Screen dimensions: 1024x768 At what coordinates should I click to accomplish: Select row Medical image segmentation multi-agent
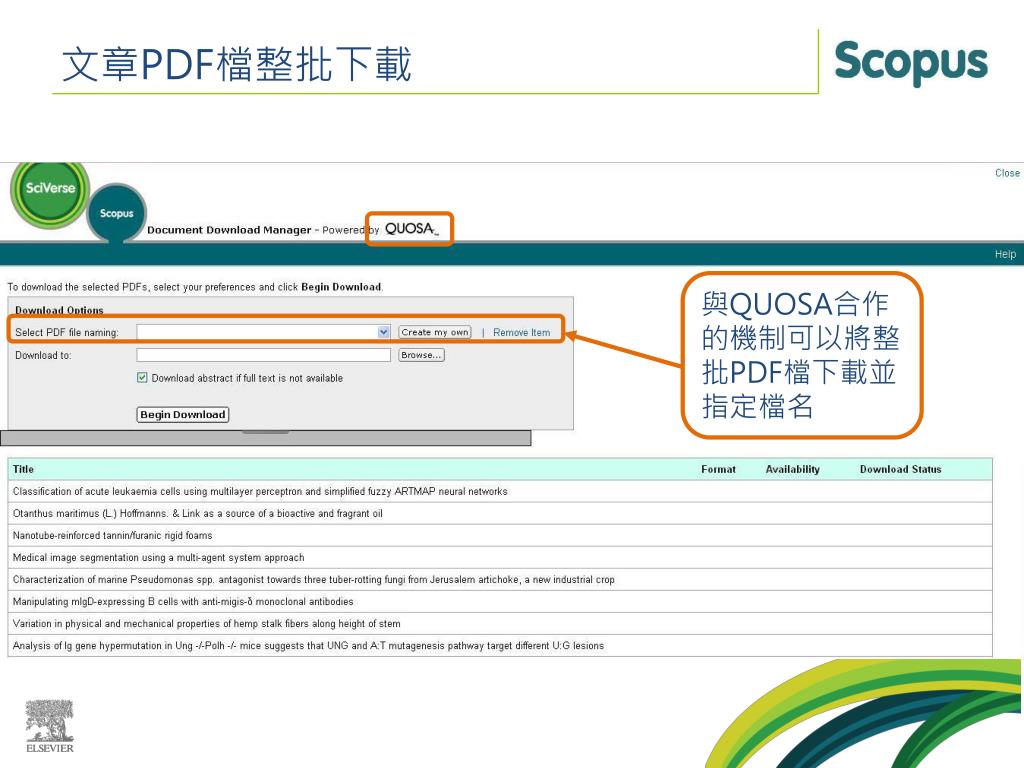[500, 558]
